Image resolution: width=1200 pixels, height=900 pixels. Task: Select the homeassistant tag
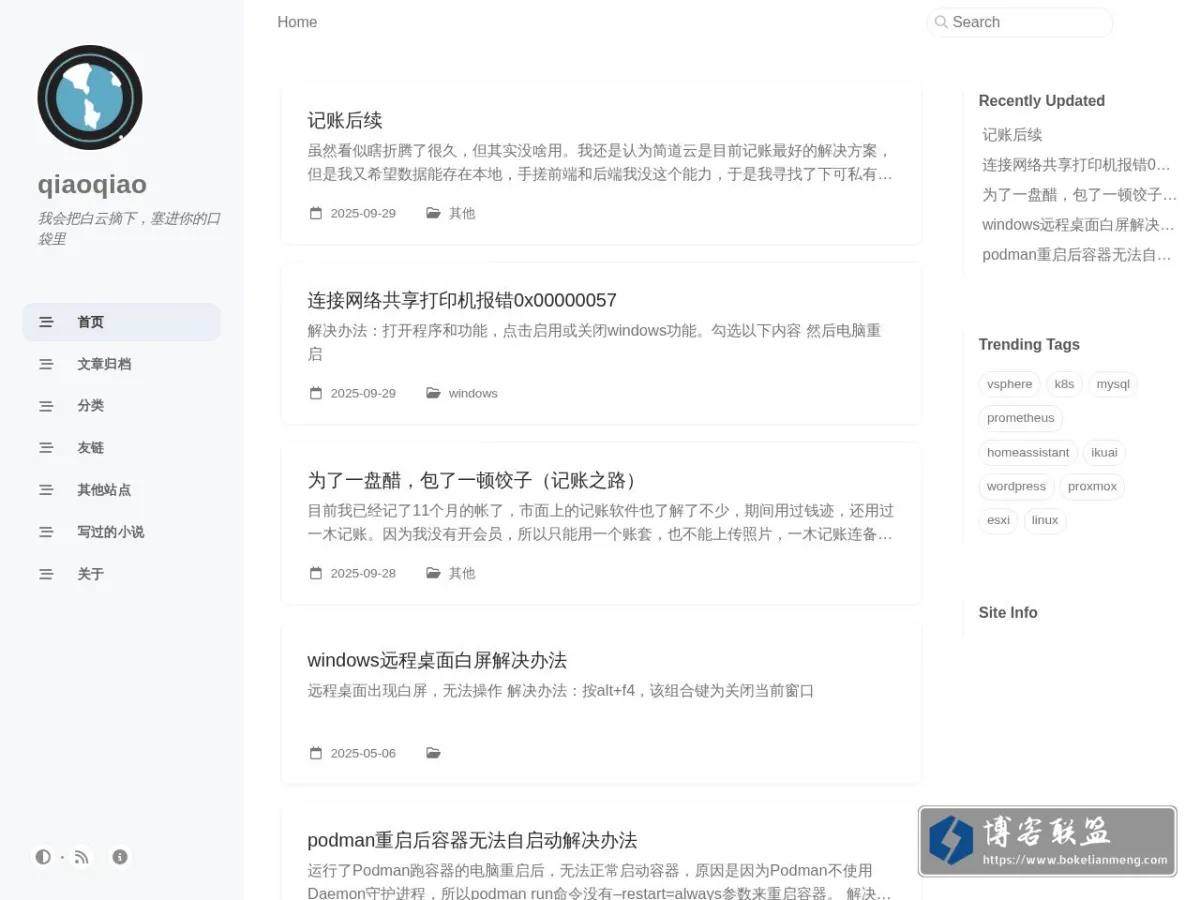[1028, 452]
